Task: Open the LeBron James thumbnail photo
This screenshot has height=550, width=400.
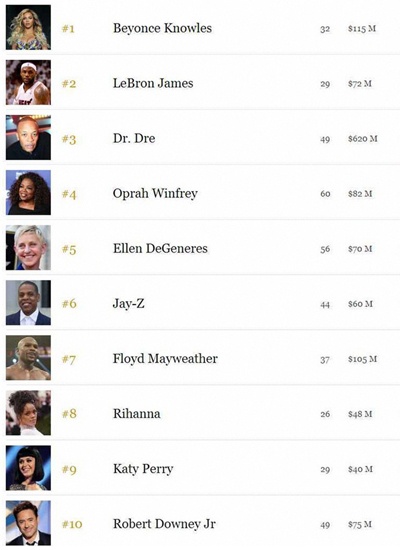Action: pyautogui.click(x=28, y=82)
